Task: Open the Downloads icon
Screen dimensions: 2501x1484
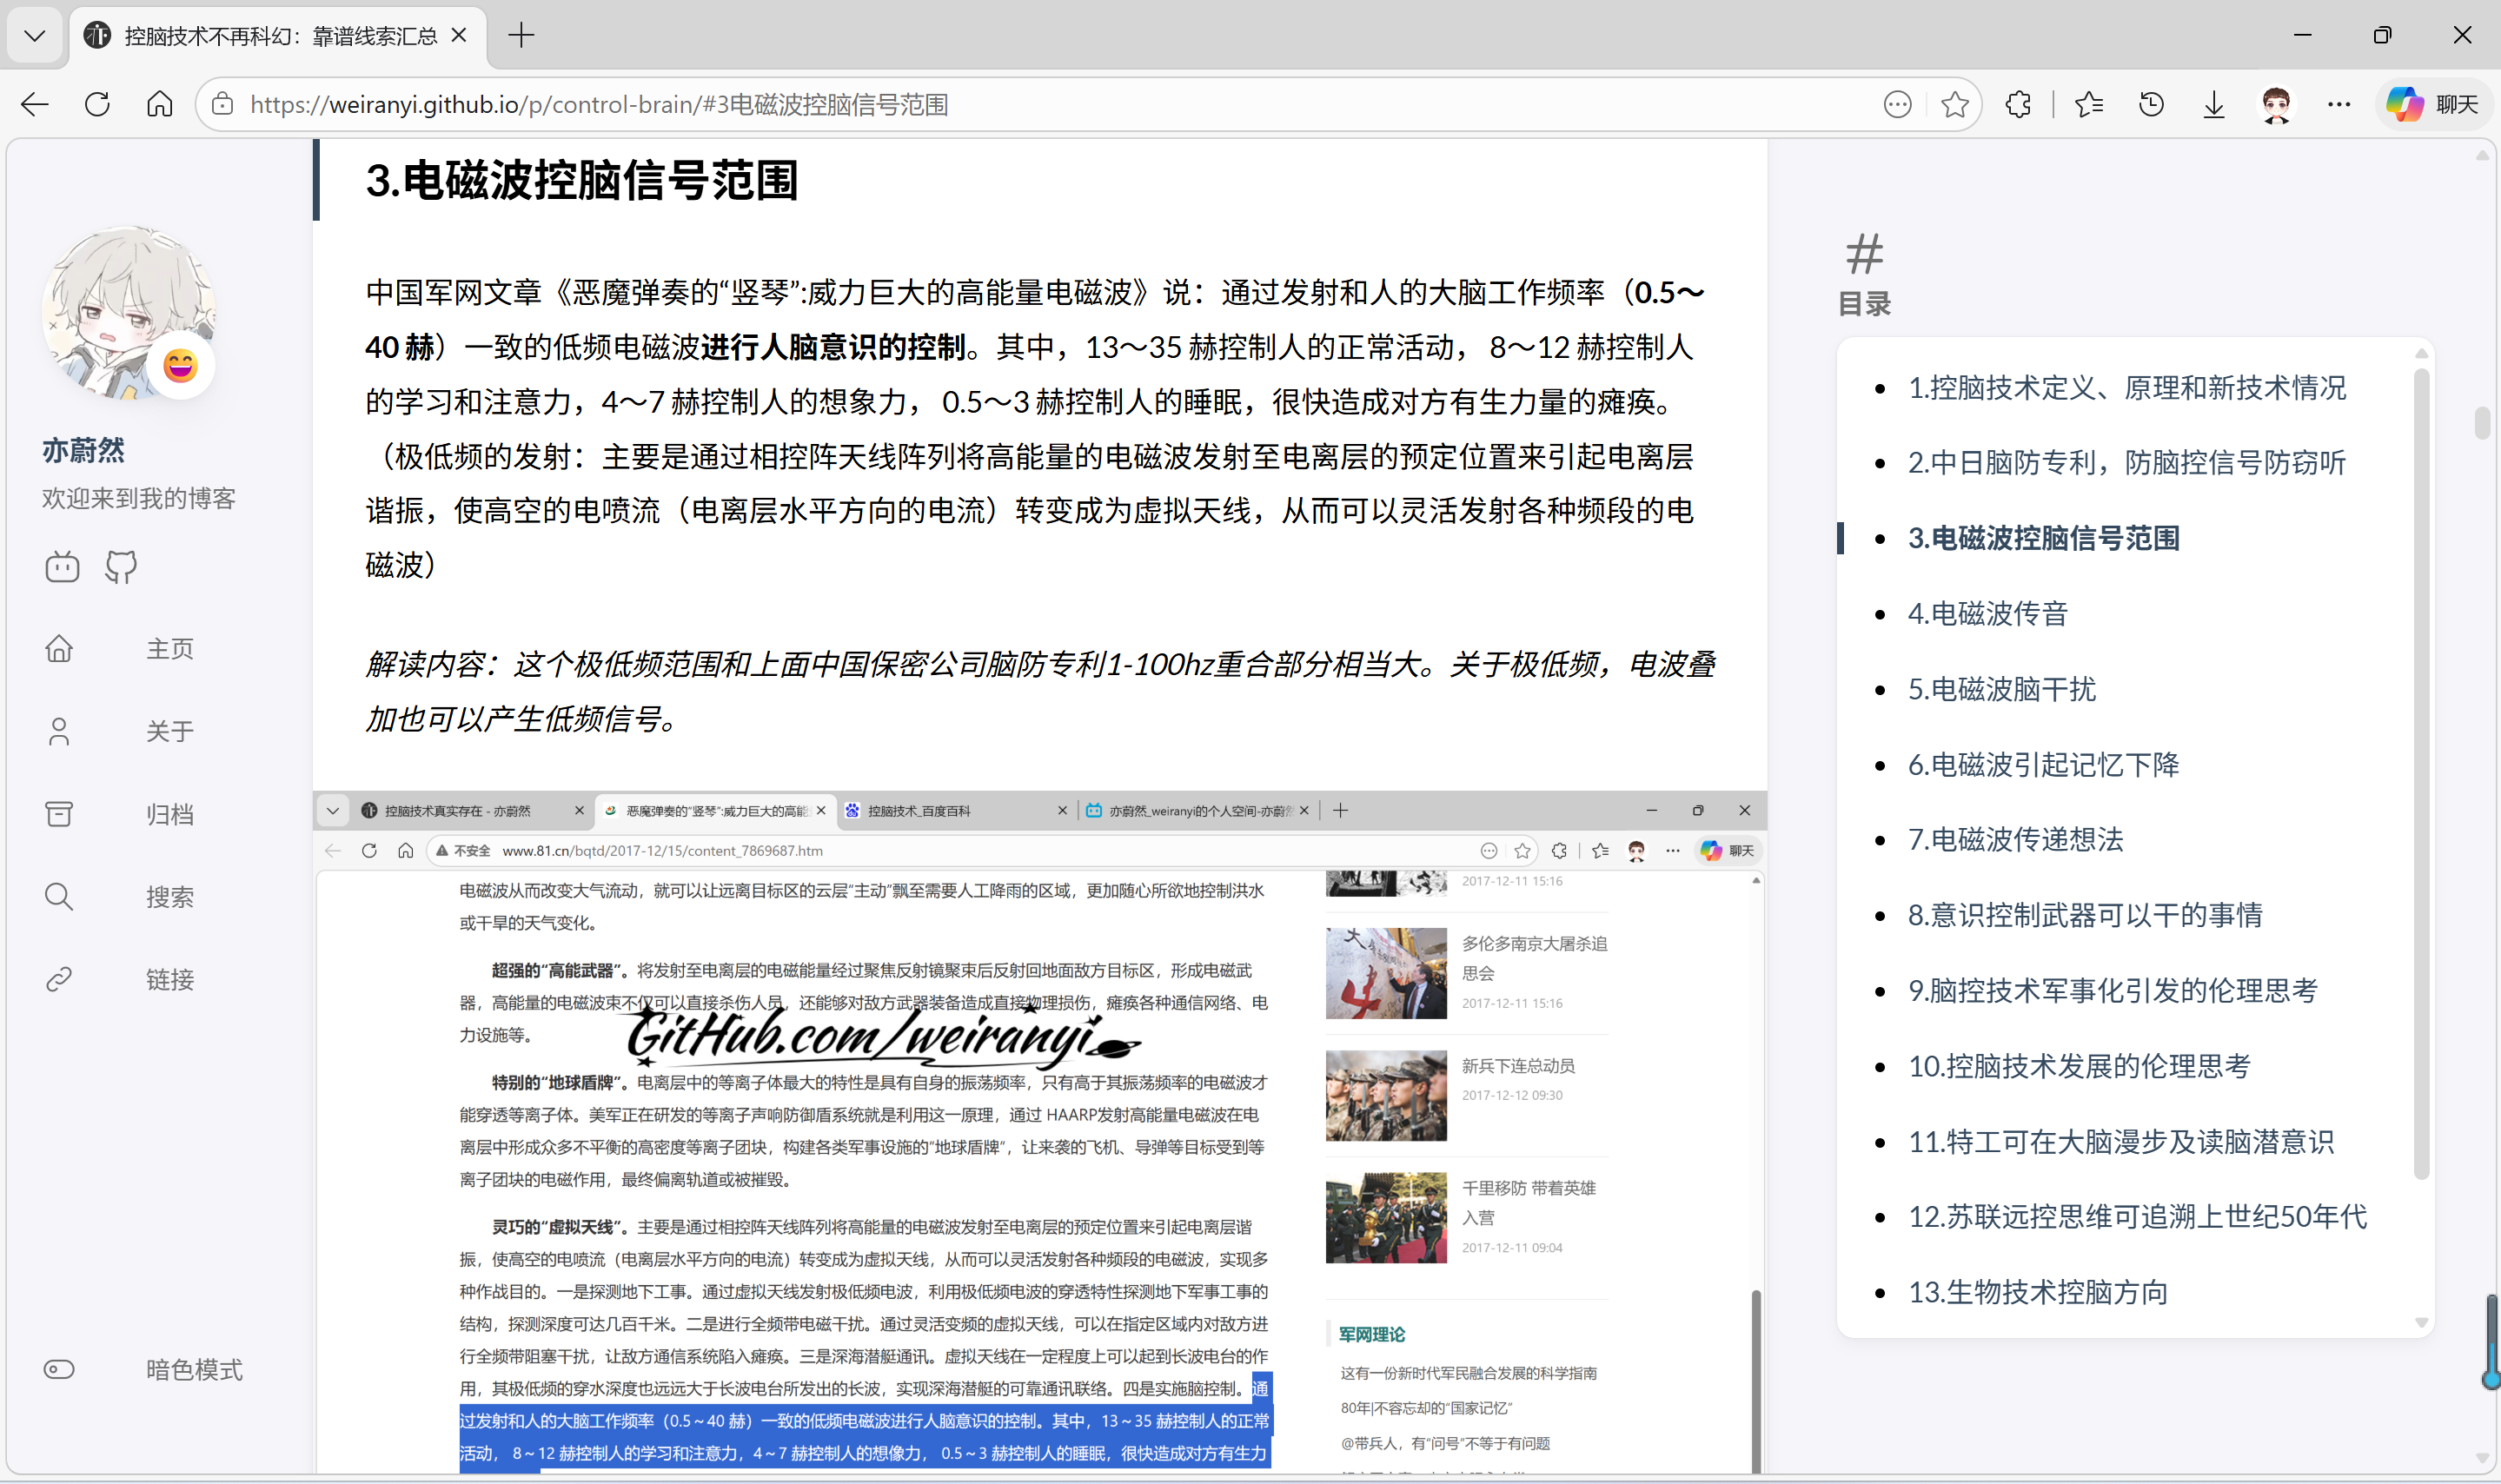Action: point(2213,104)
